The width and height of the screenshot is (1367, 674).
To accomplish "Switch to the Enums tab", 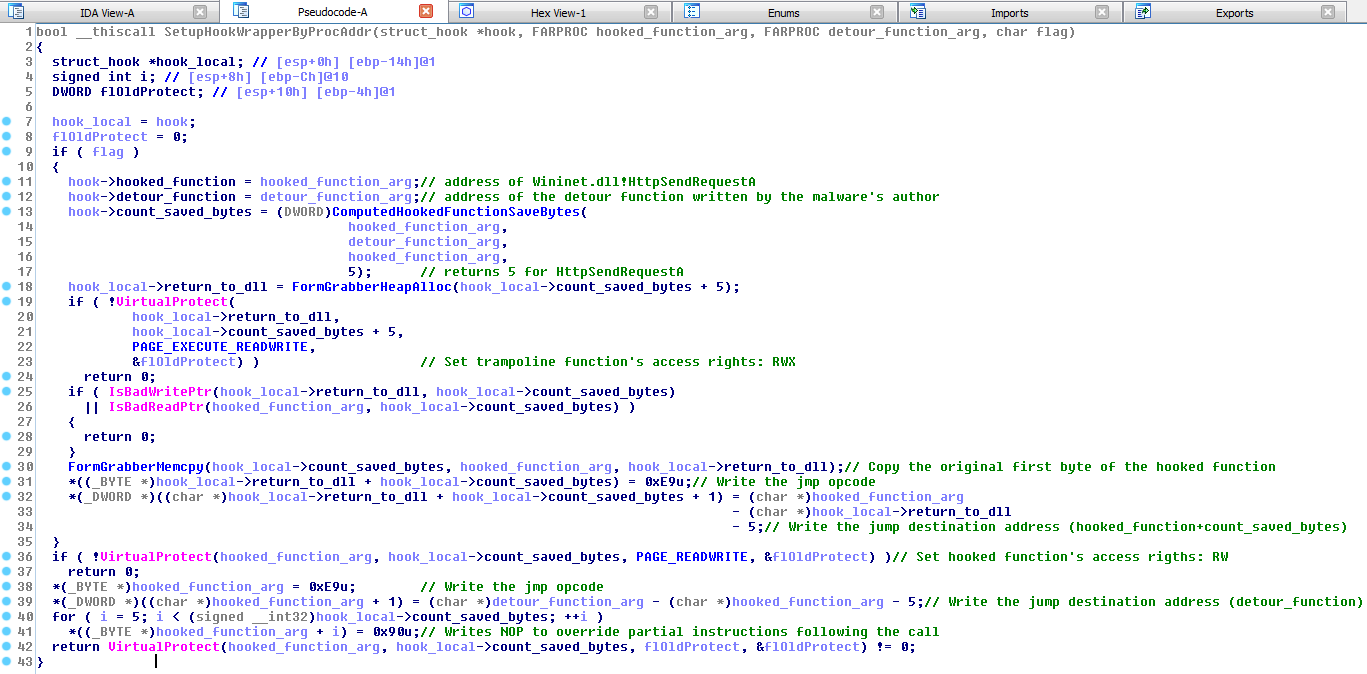I will coord(784,13).
